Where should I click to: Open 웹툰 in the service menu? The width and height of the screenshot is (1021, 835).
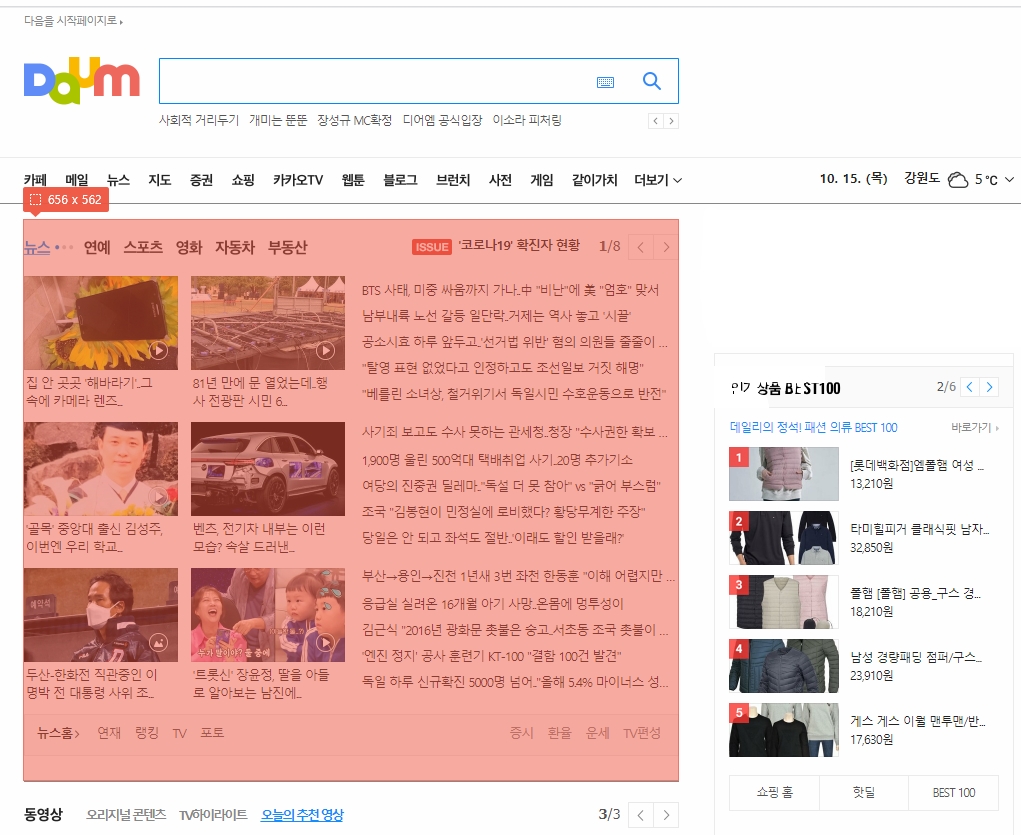(x=353, y=180)
